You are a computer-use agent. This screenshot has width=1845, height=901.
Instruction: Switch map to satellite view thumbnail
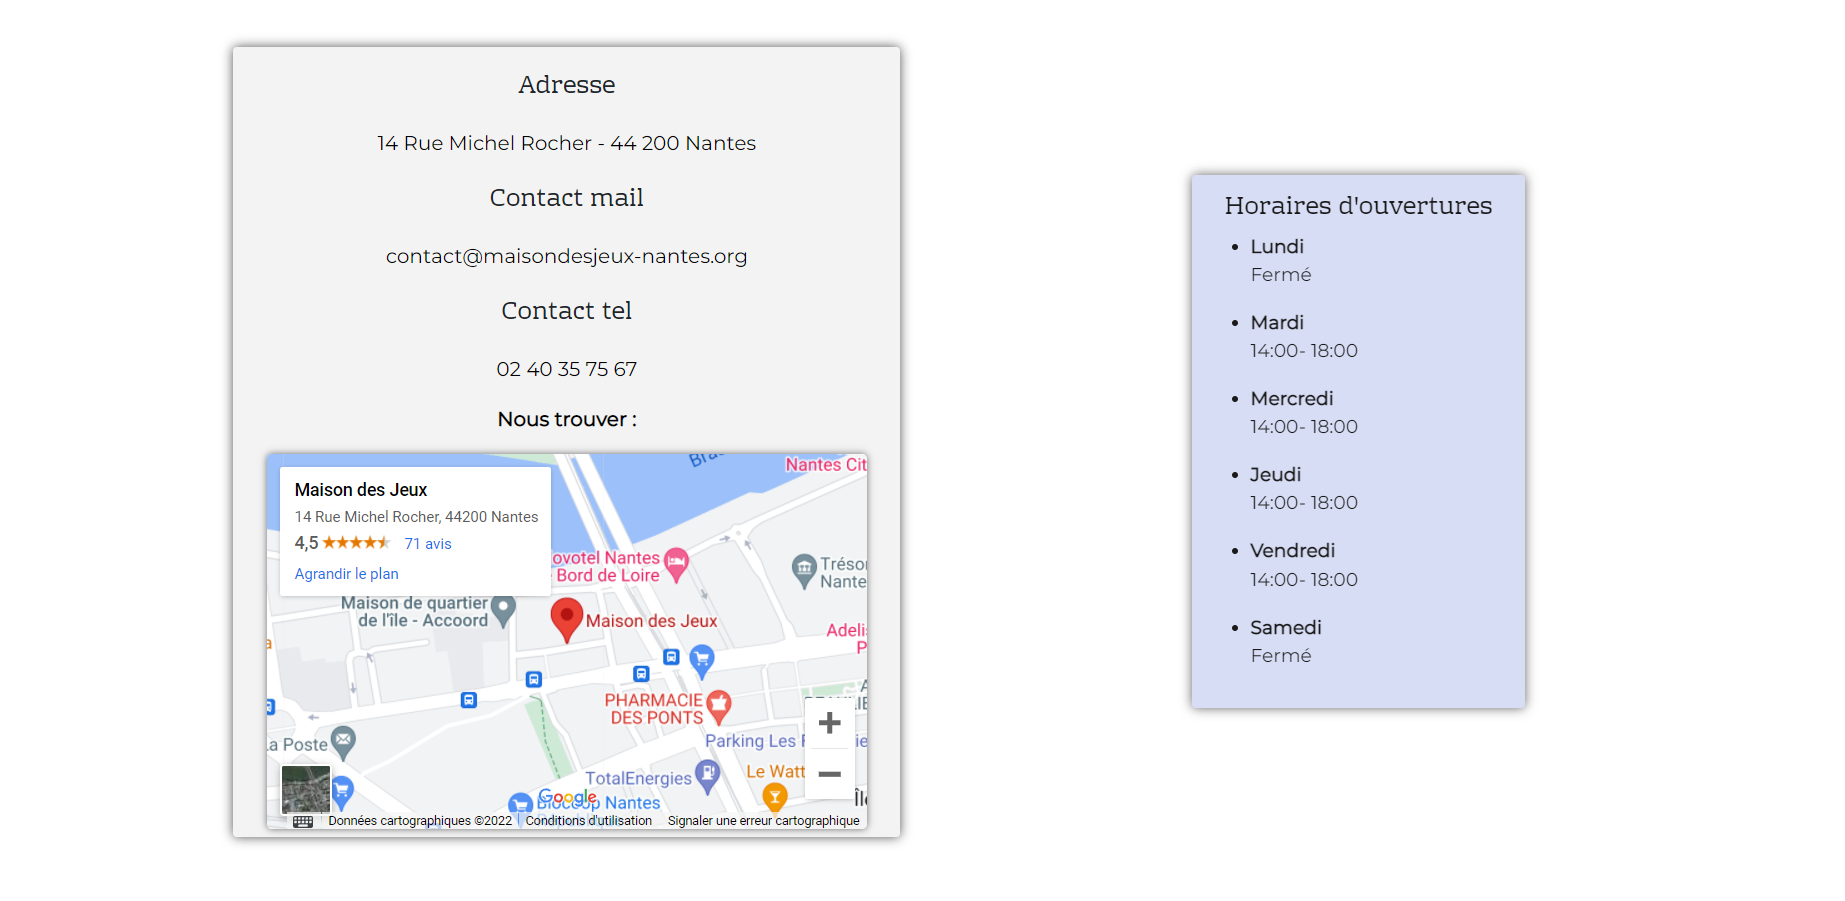306,790
